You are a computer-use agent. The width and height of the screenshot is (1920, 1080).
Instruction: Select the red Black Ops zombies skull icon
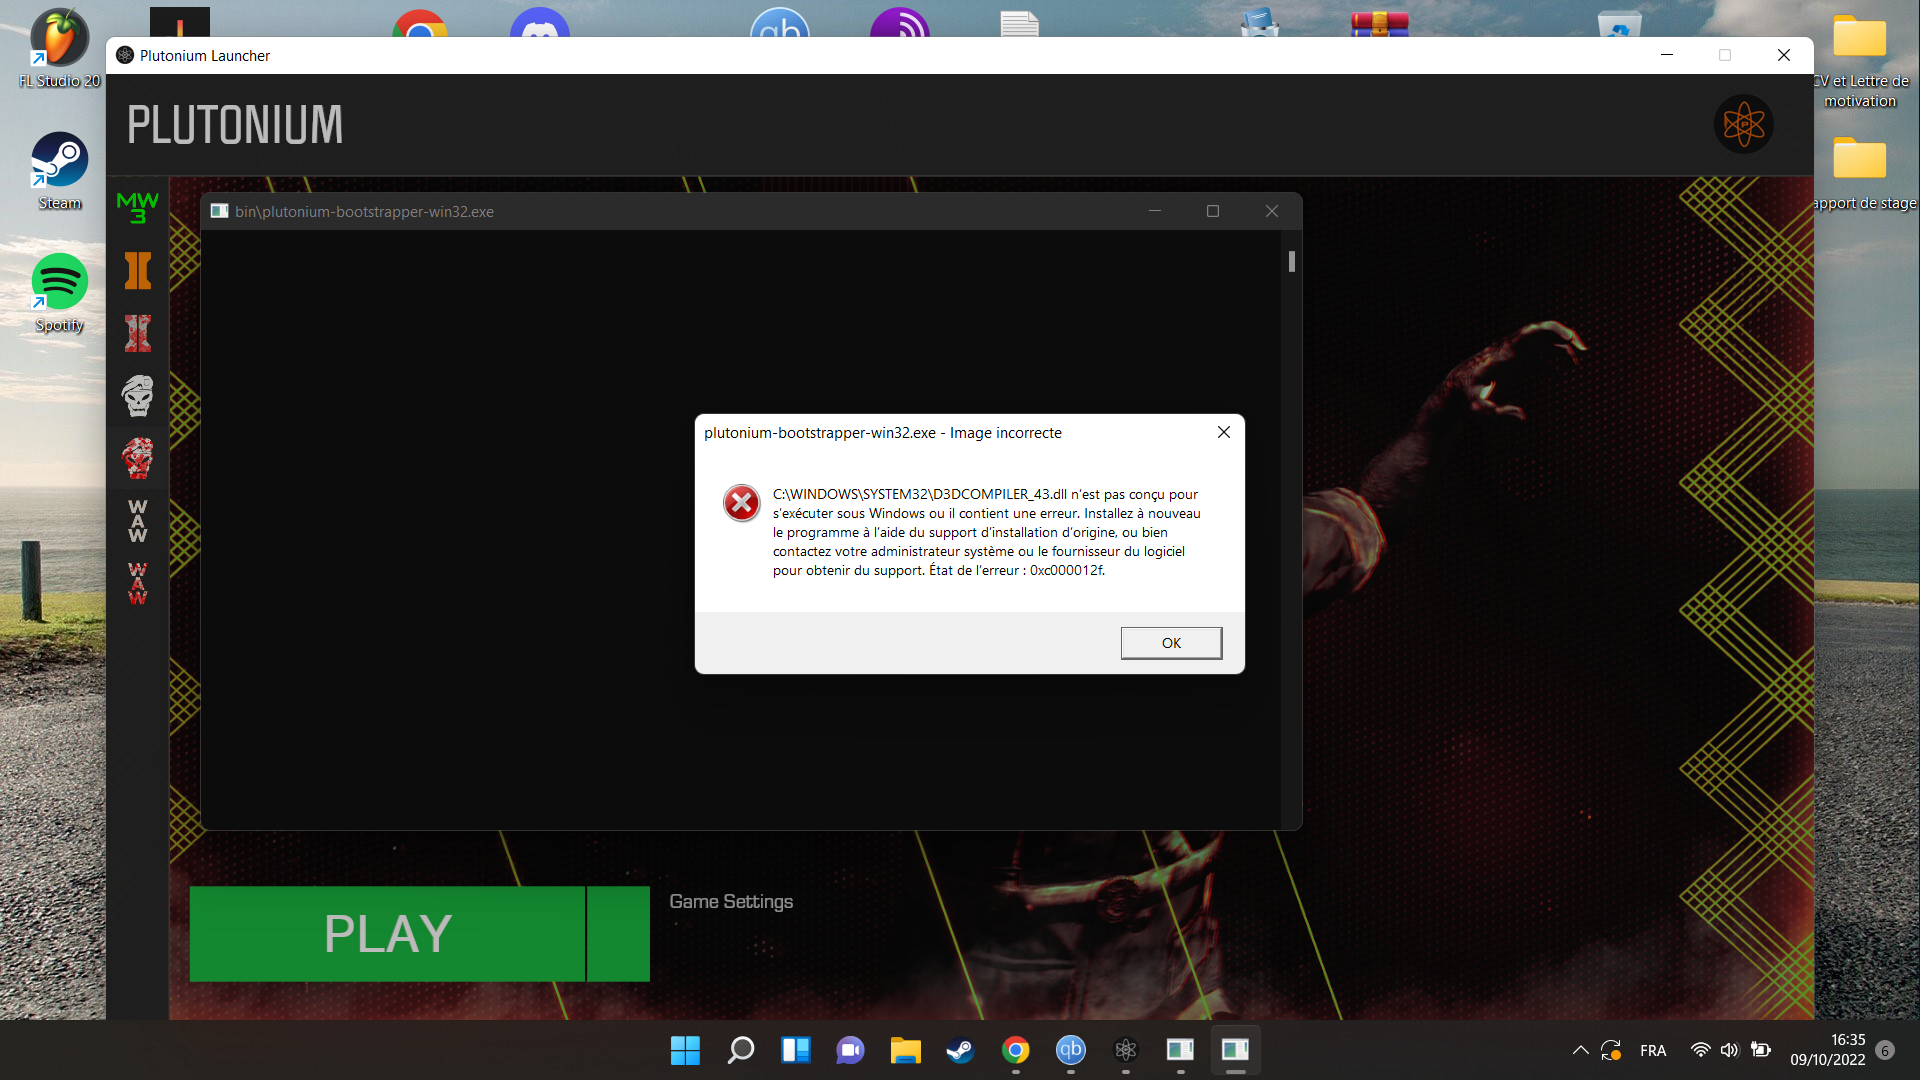(x=138, y=459)
